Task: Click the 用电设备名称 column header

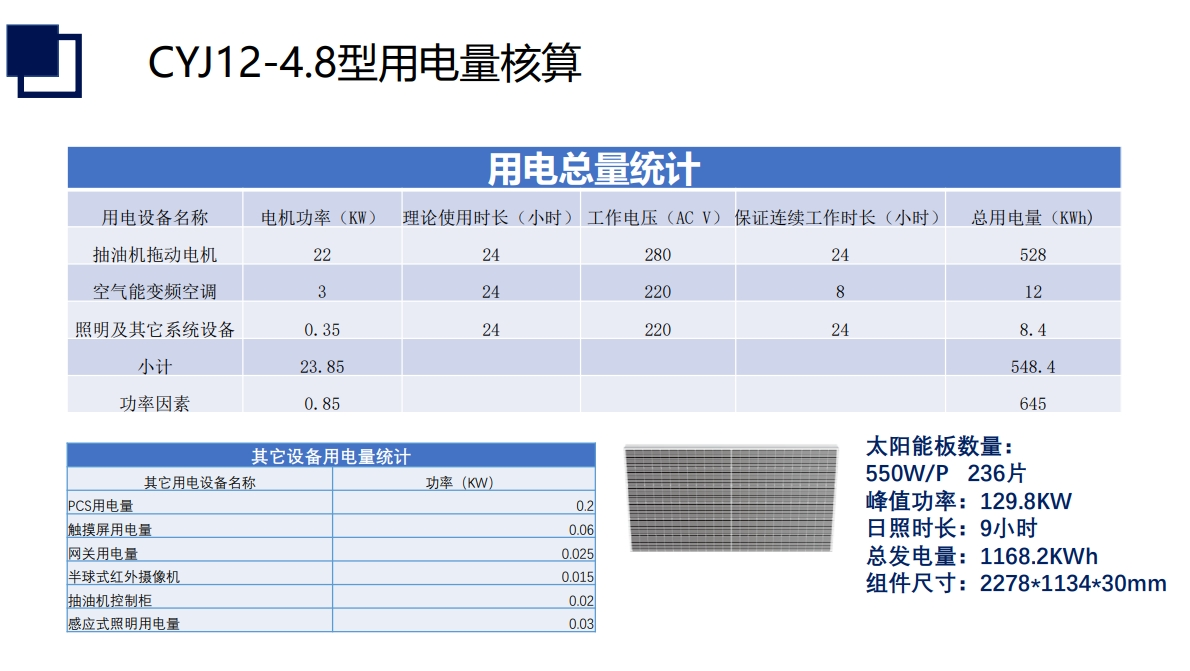Action: tap(155, 218)
